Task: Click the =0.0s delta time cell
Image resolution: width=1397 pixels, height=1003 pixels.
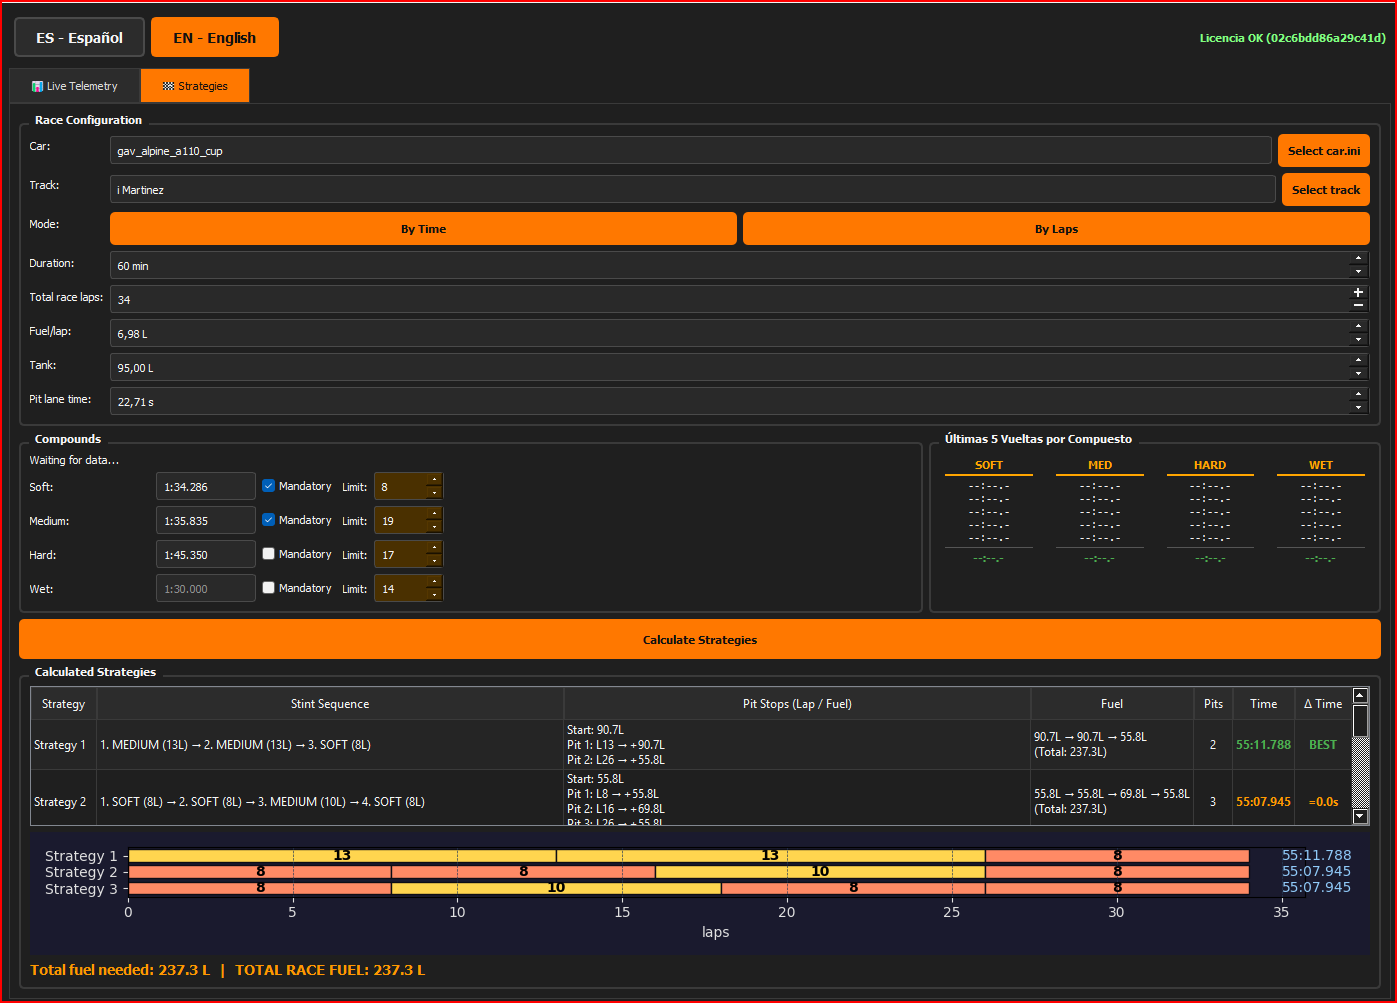Action: click(1323, 802)
